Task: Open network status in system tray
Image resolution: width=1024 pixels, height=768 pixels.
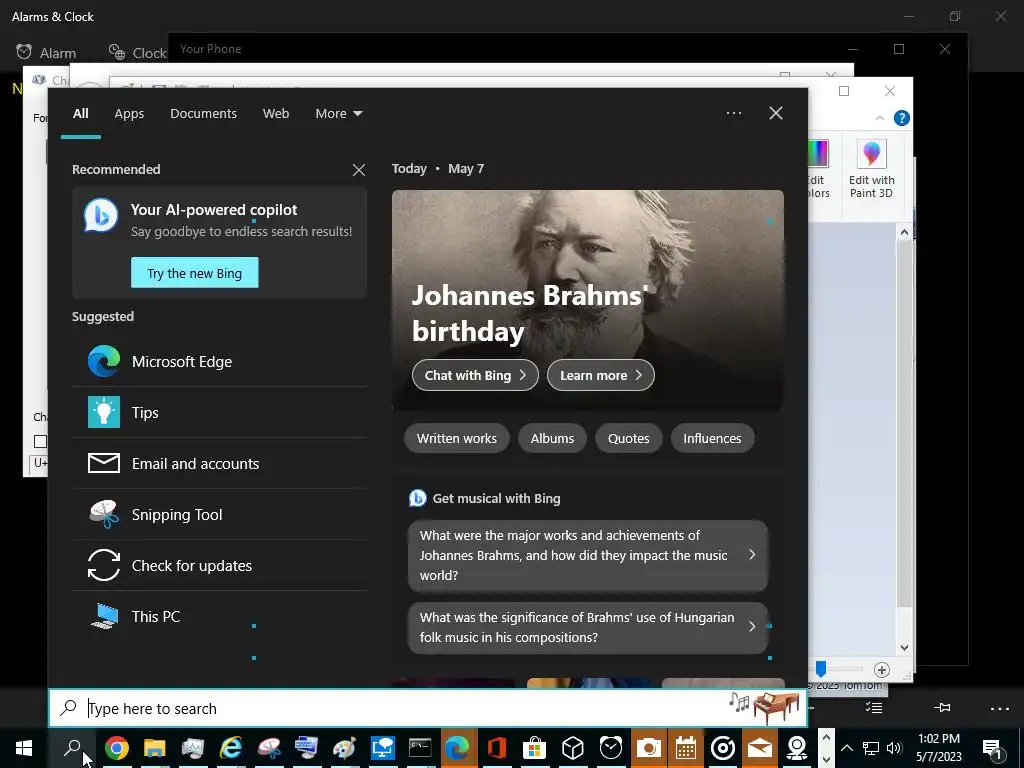Action: (x=871, y=748)
